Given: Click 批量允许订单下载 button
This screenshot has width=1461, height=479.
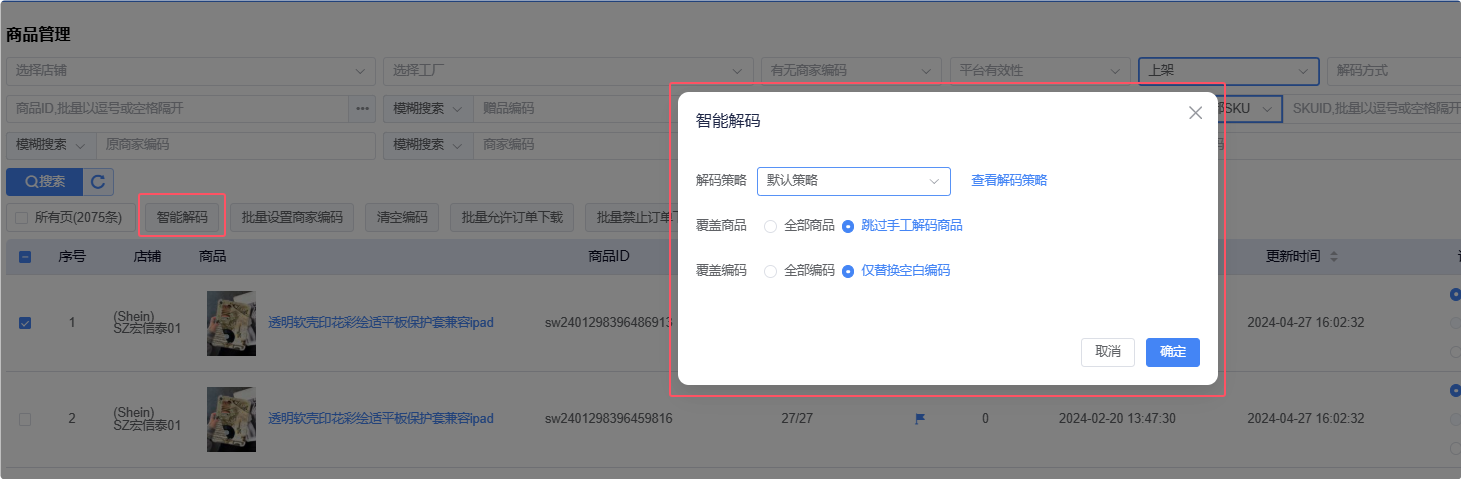Looking at the screenshot, I should (513, 217).
